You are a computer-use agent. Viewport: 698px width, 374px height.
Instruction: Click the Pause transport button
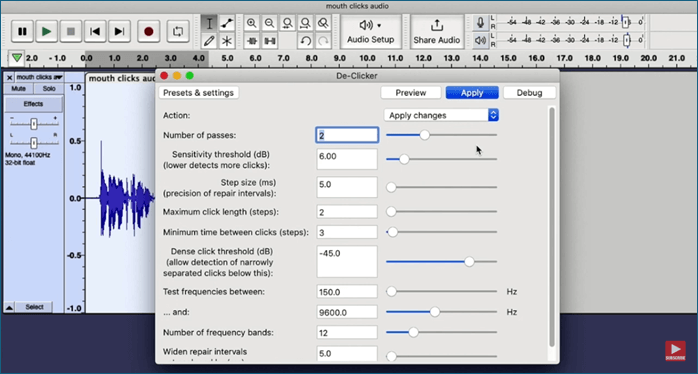[22, 31]
